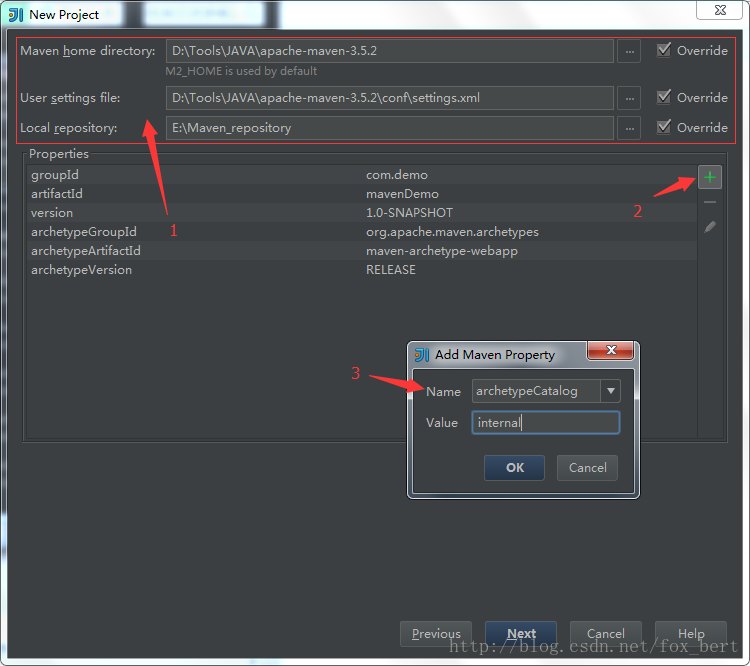Screen dimensions: 750x666
Task: Cancel the Add Maven Property dialog
Action: [x=587, y=467]
